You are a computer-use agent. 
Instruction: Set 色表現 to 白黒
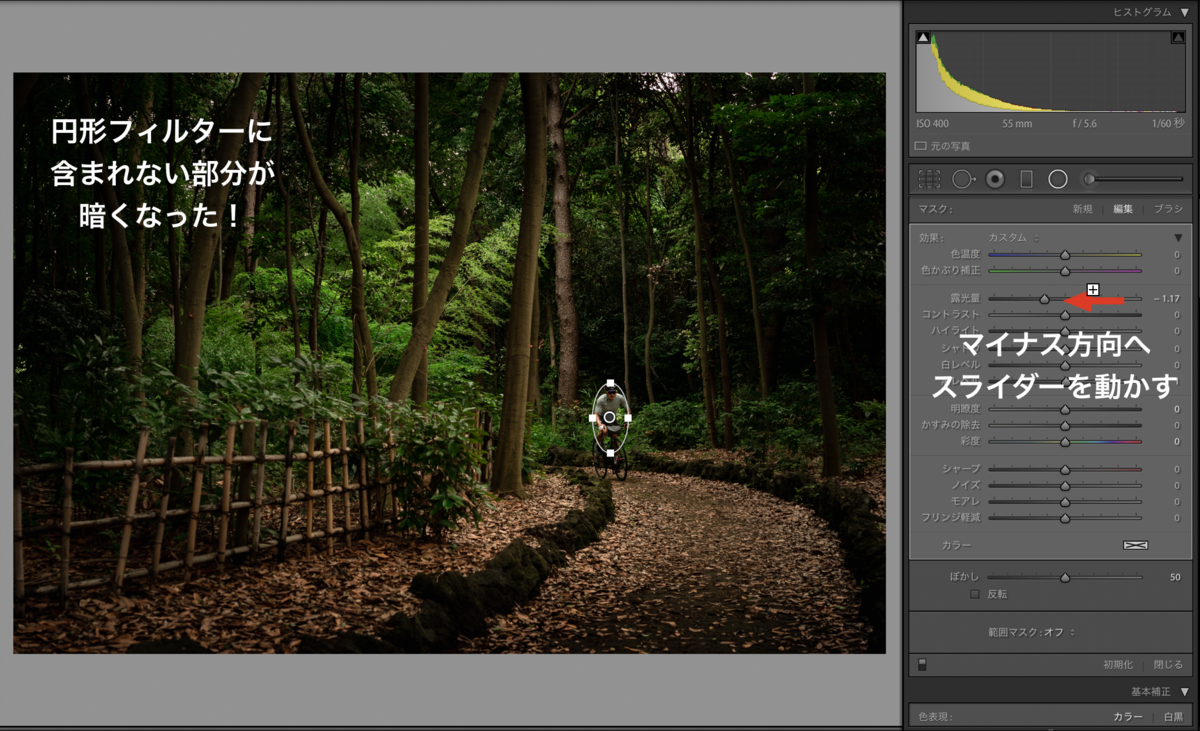[1173, 717]
